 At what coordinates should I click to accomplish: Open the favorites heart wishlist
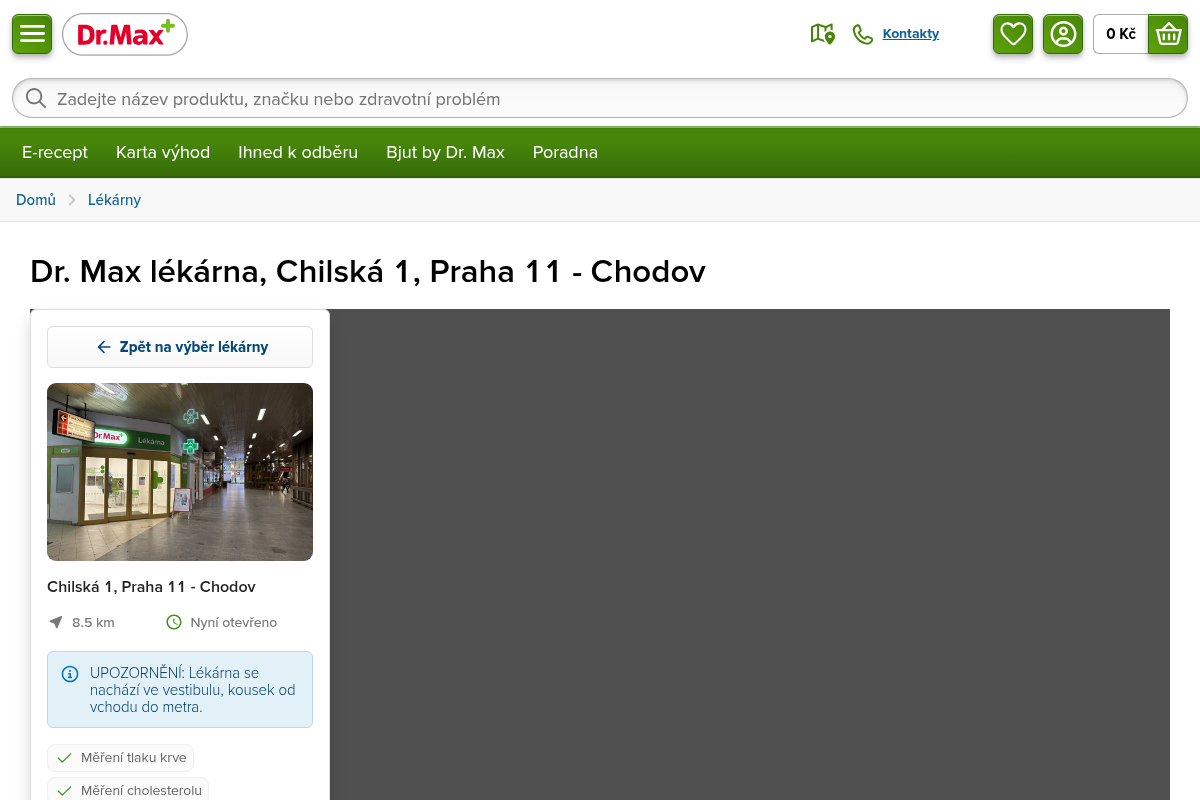pyautogui.click(x=1013, y=34)
